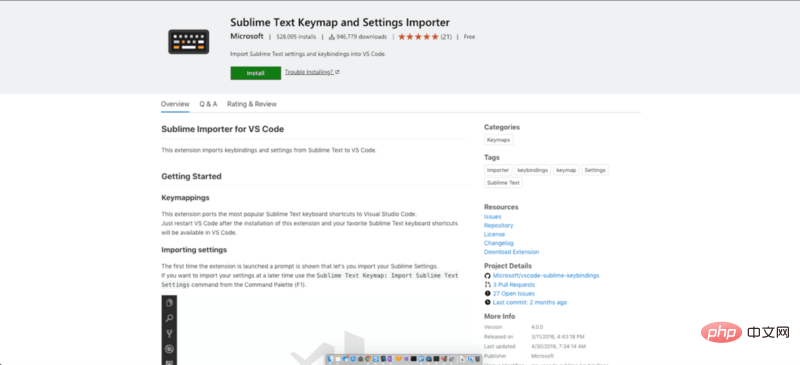The height and width of the screenshot is (365, 800).
Task: Click the keyboard extension logo icon
Action: coord(188,42)
